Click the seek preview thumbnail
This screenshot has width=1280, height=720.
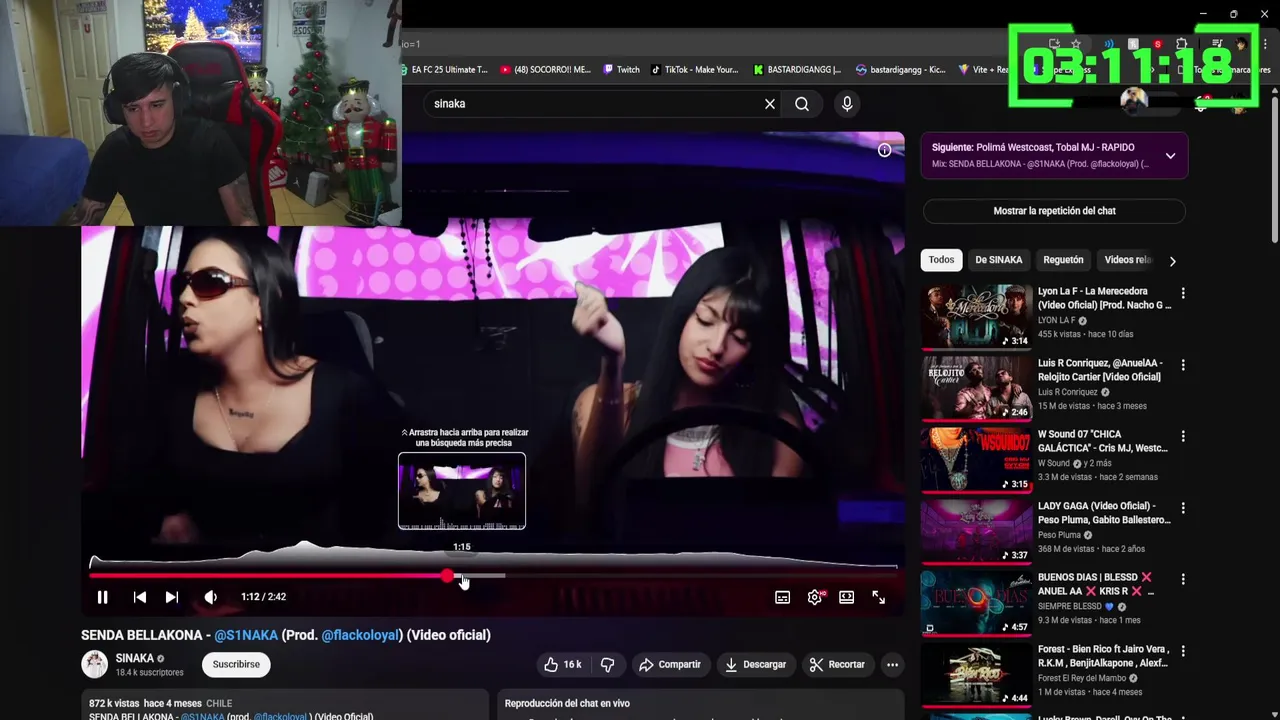pyautogui.click(x=462, y=491)
